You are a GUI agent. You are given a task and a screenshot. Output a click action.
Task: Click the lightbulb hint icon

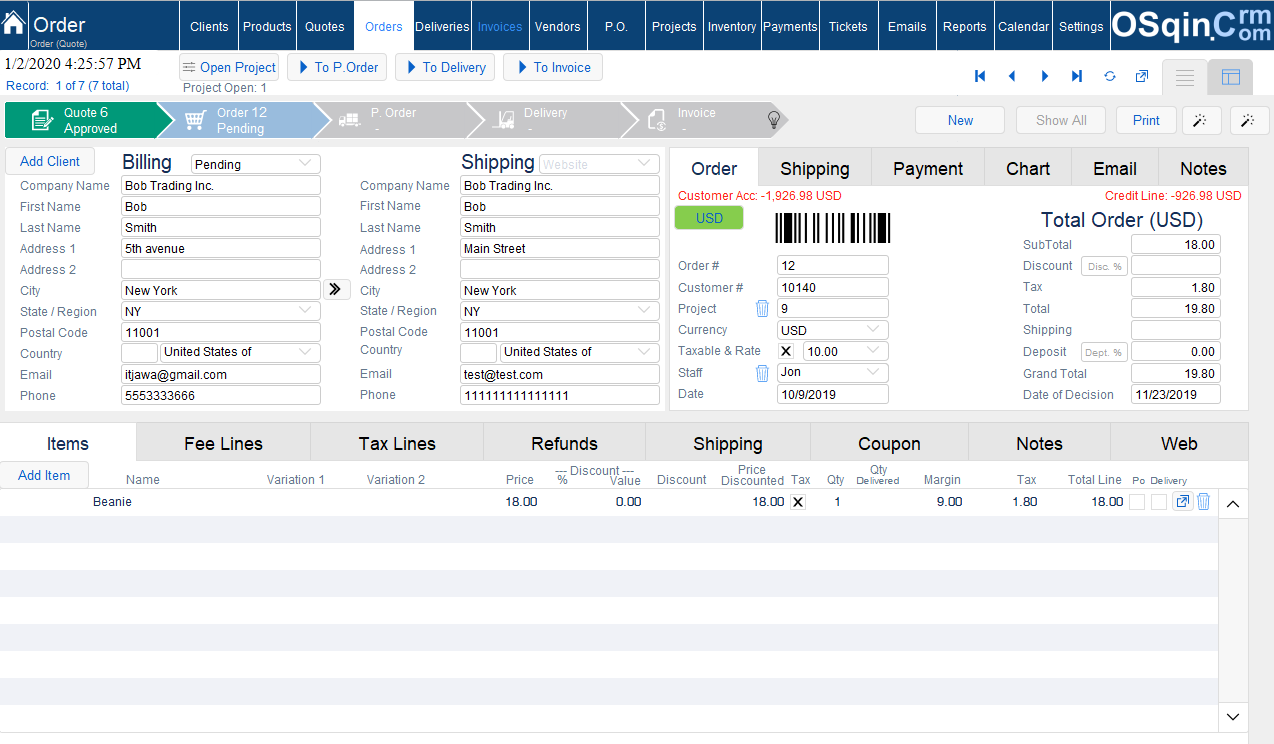774,120
